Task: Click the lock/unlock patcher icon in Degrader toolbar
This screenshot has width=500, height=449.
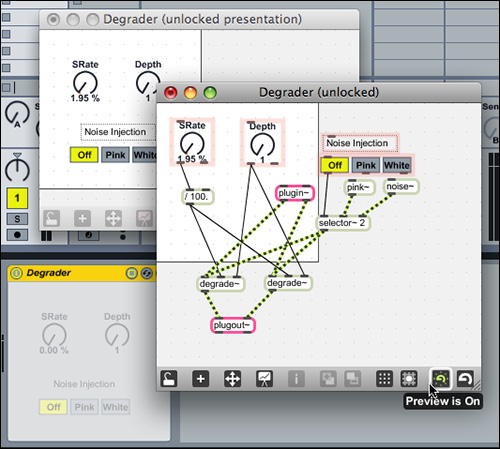Action: pyautogui.click(x=169, y=379)
